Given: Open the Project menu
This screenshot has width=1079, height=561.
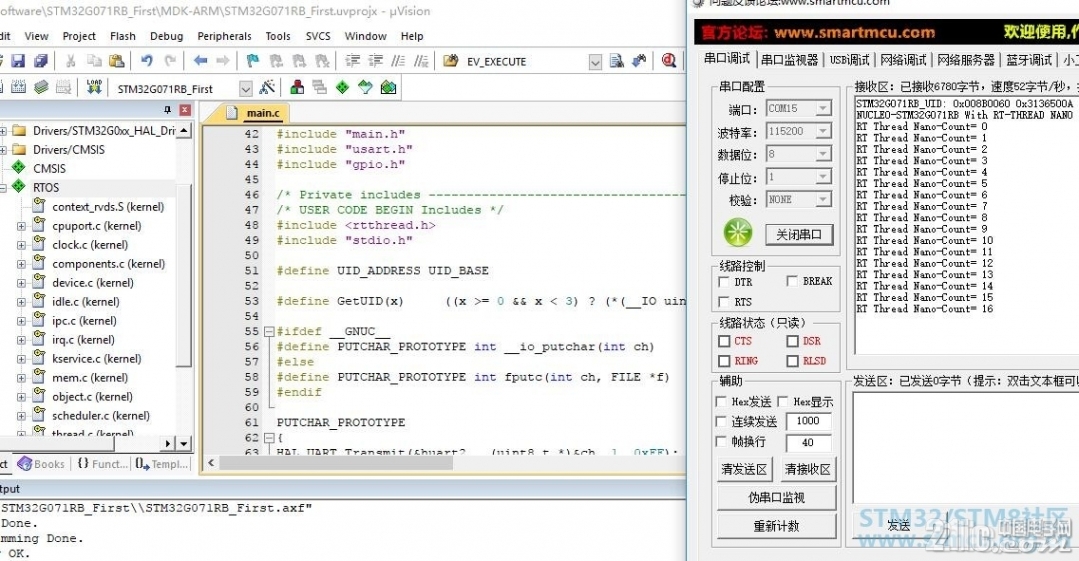Looking at the screenshot, I should [x=79, y=36].
